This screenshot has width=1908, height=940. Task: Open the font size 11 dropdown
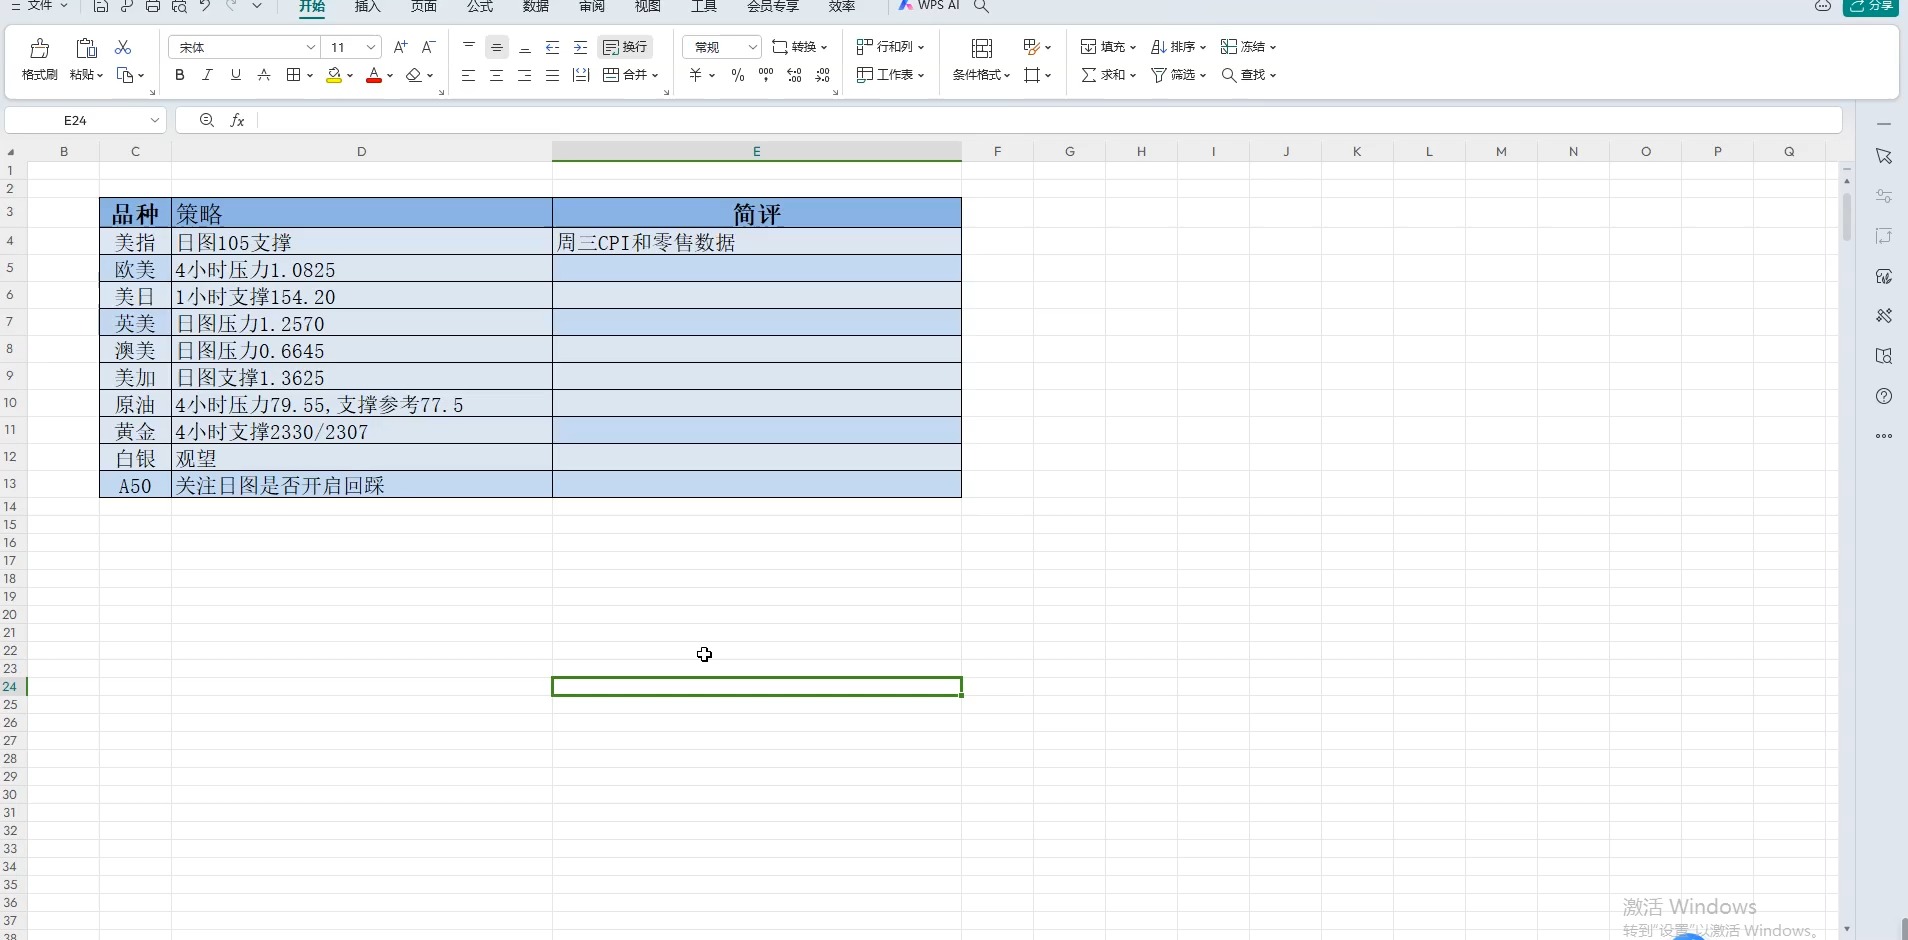tap(371, 47)
